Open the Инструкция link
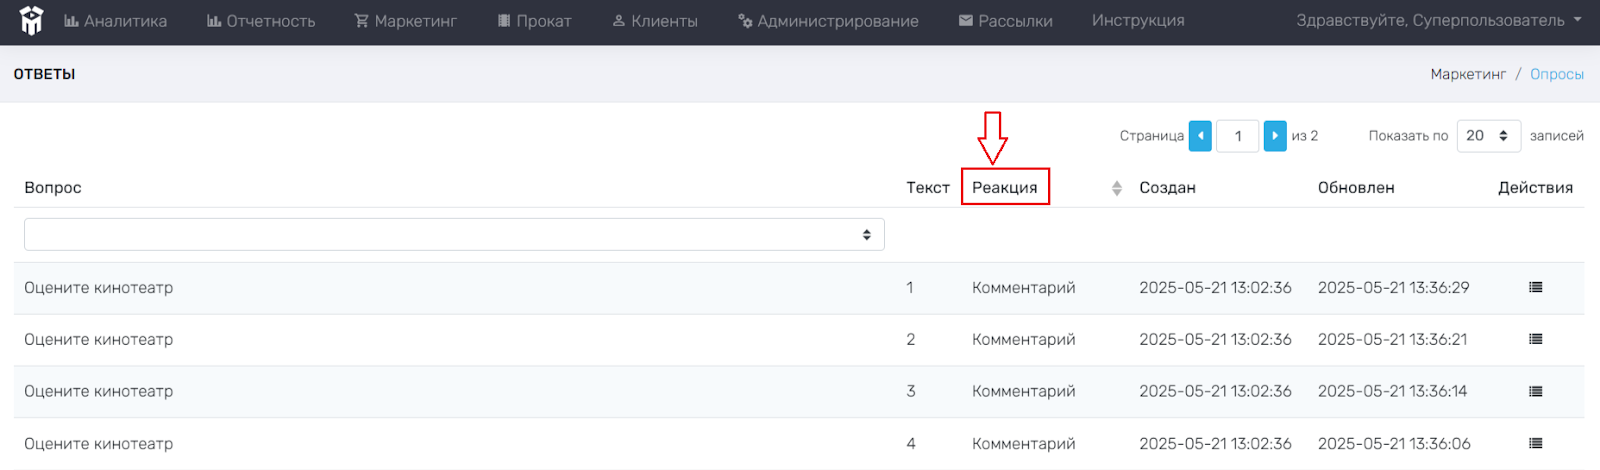The height and width of the screenshot is (470, 1600). (1138, 21)
